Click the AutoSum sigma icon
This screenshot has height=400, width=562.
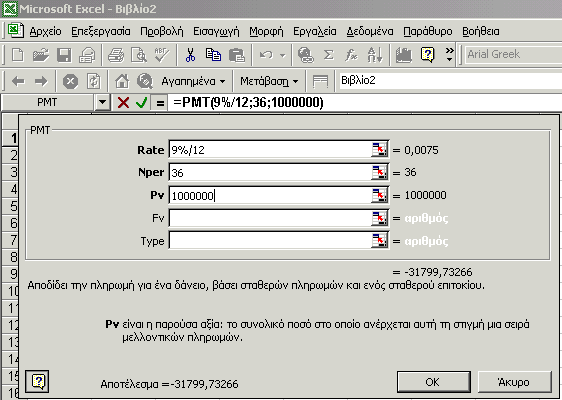pyautogui.click(x=328, y=55)
